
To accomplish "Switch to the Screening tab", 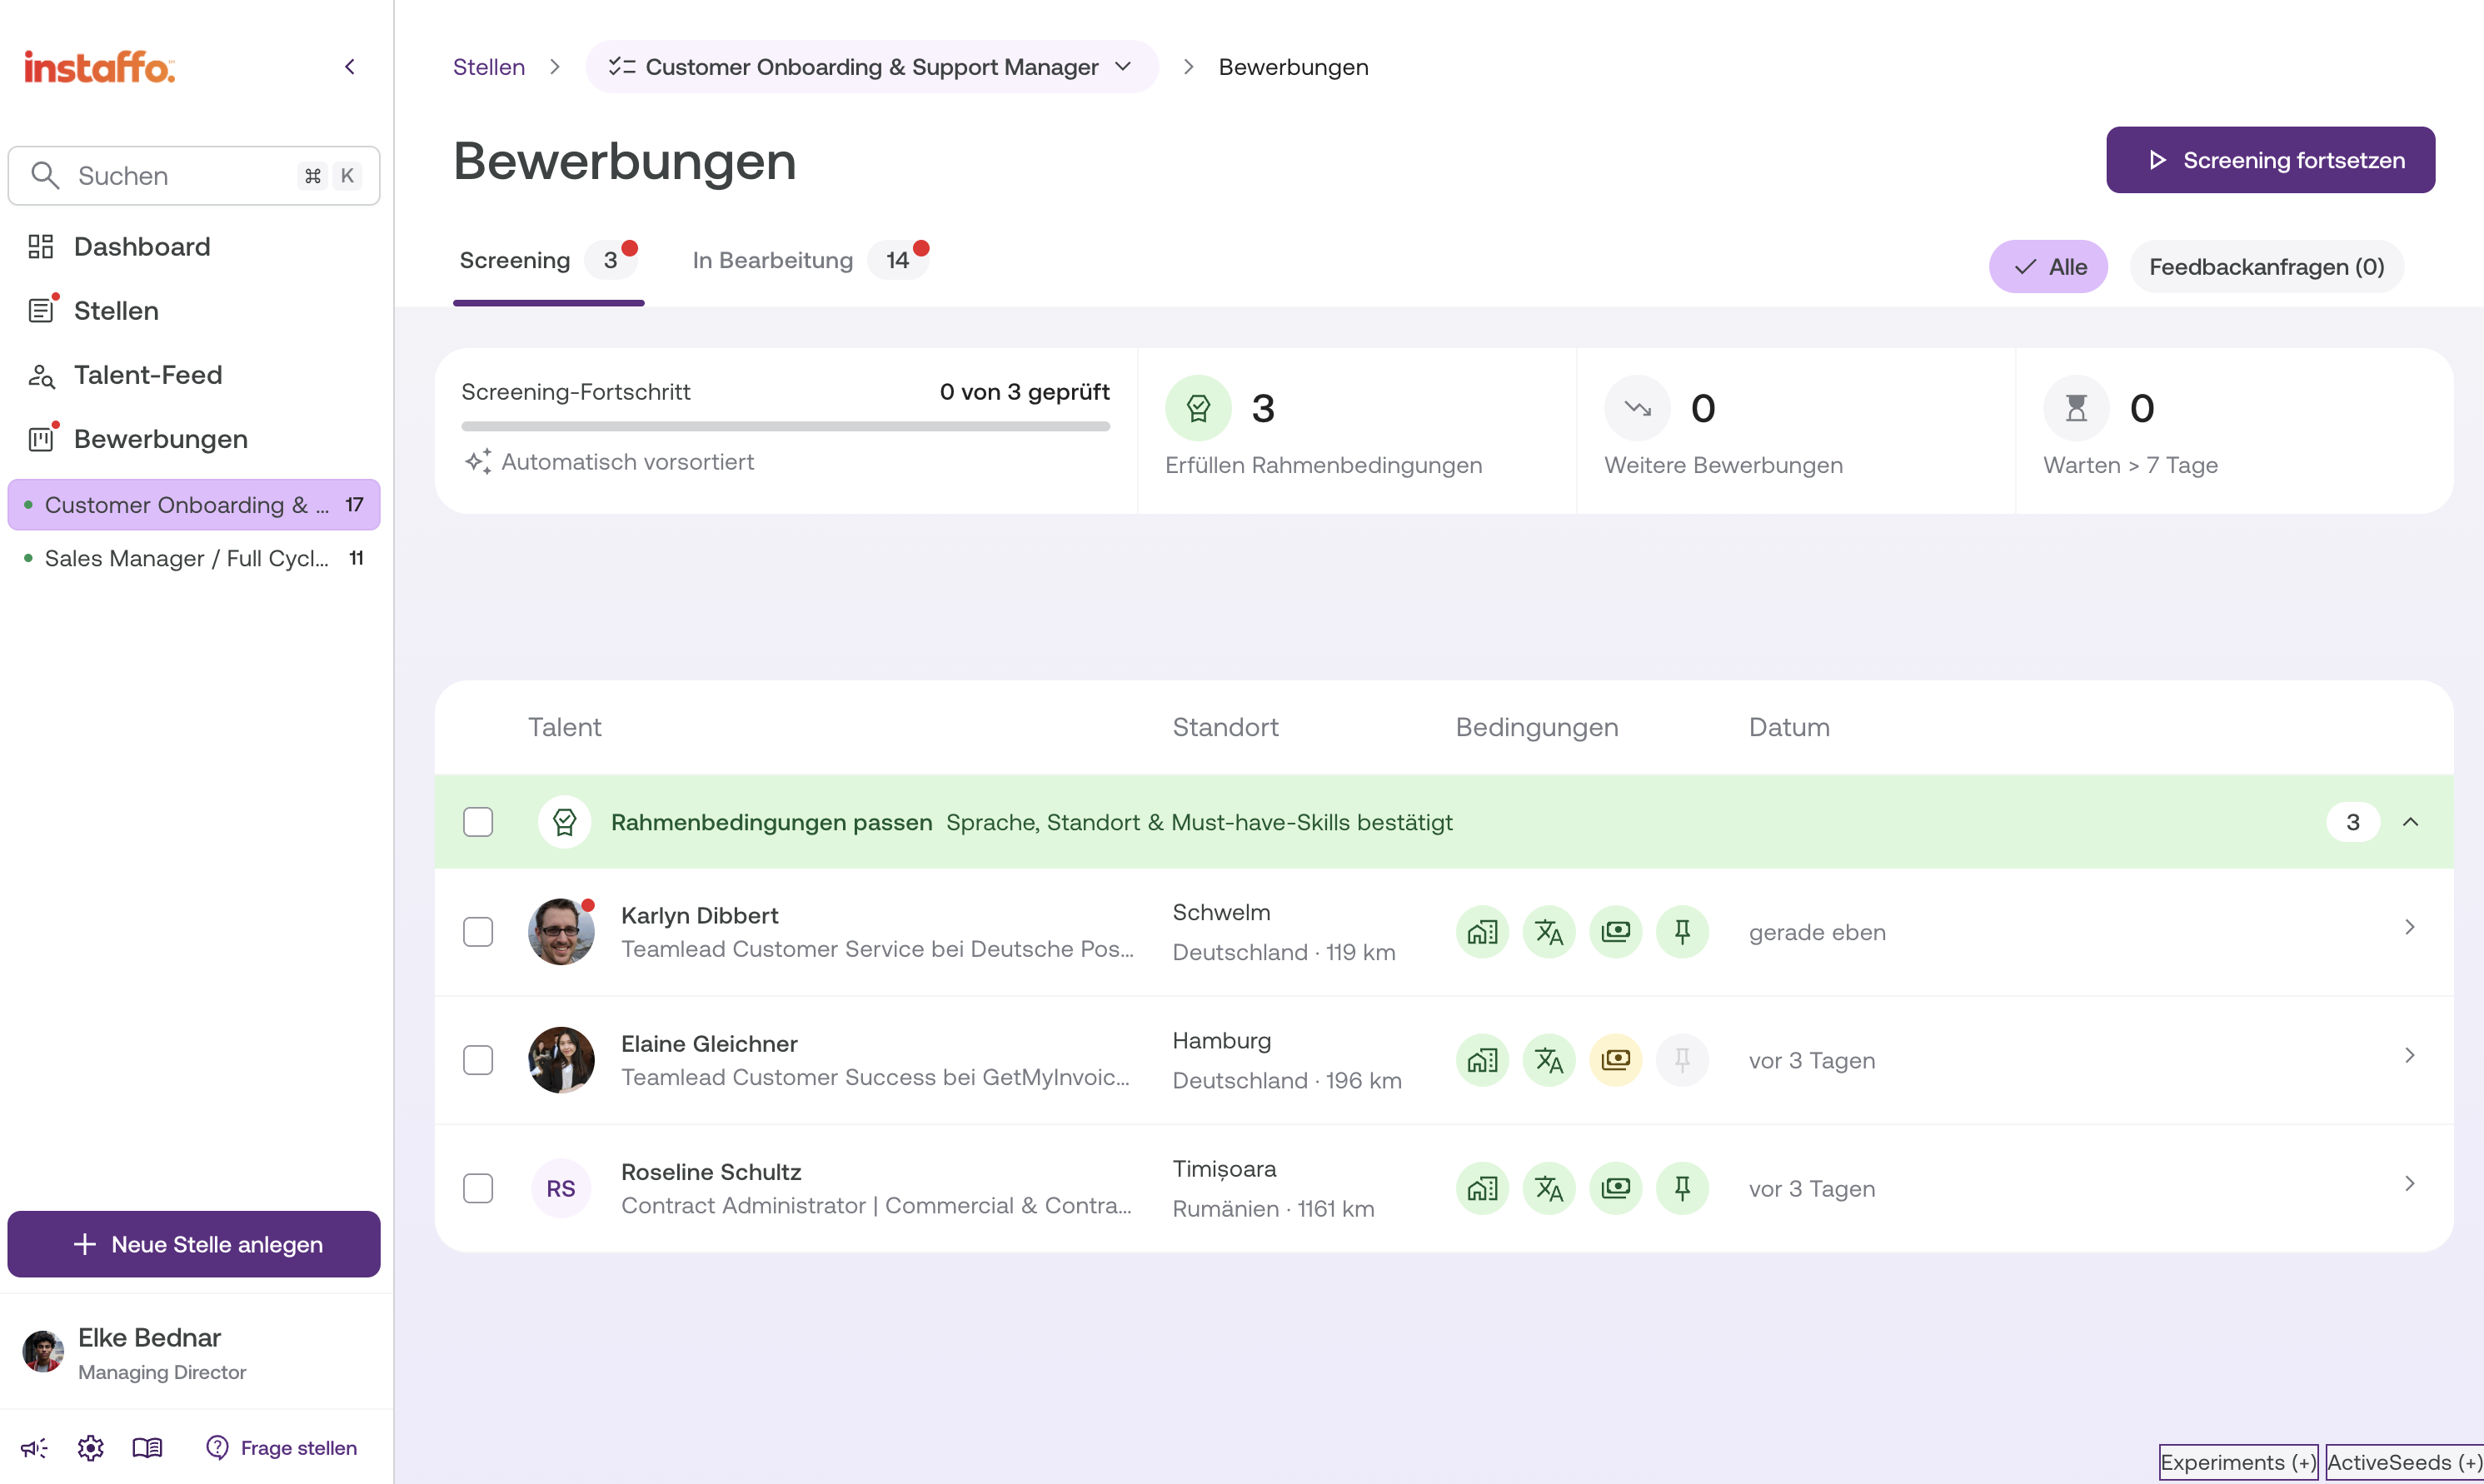I will pyautogui.click(x=548, y=261).
